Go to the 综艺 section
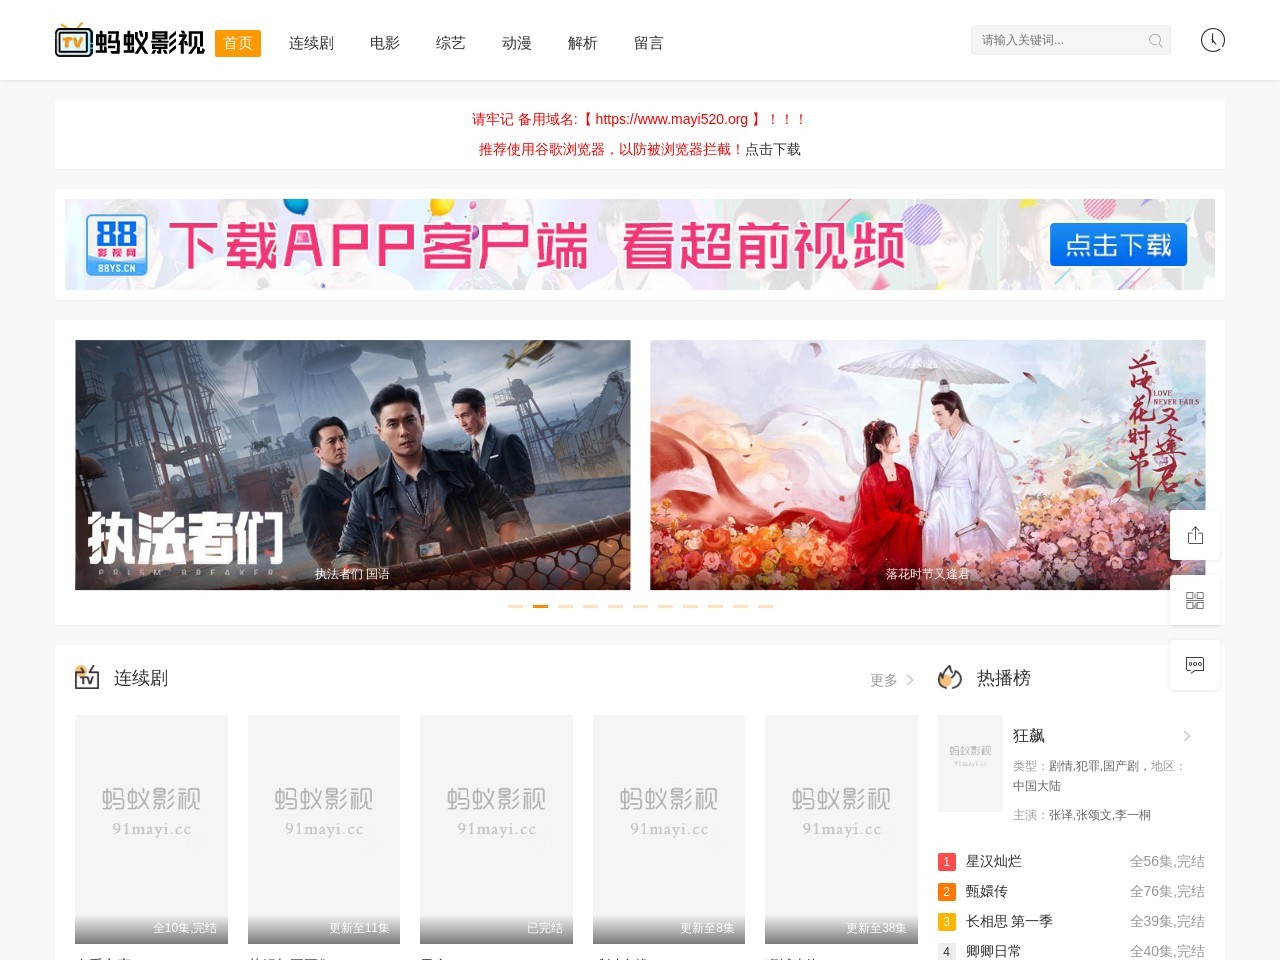The image size is (1280, 960). 451,43
